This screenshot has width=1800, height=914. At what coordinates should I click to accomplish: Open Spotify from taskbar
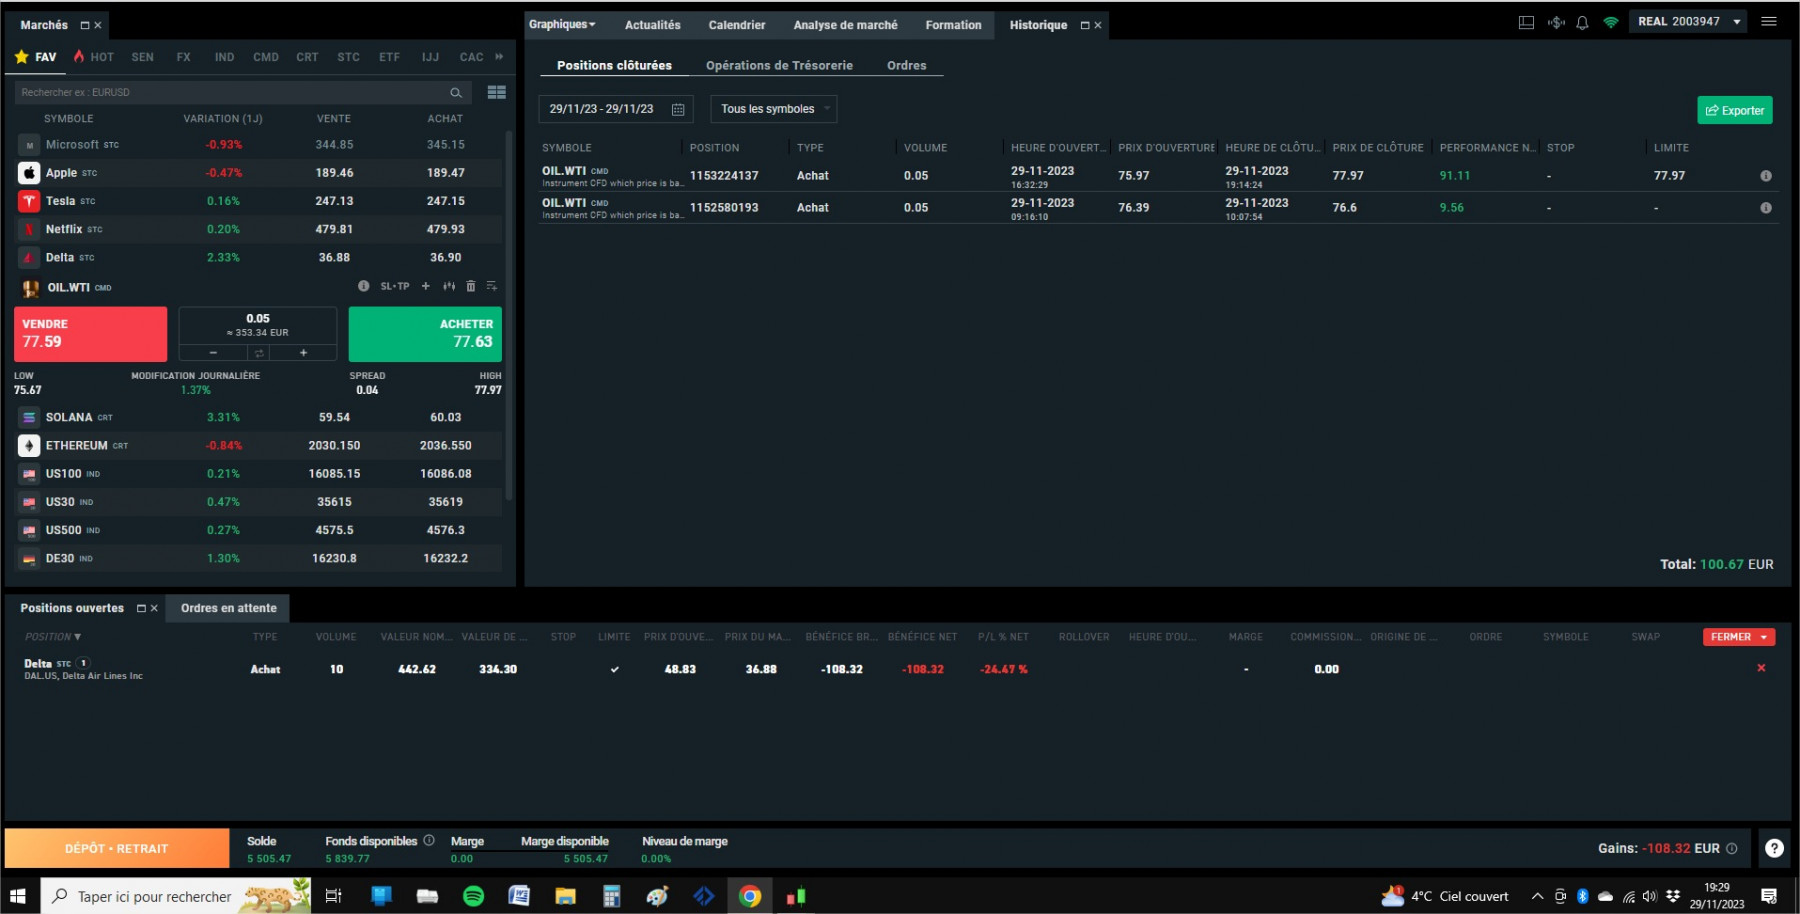(x=474, y=896)
